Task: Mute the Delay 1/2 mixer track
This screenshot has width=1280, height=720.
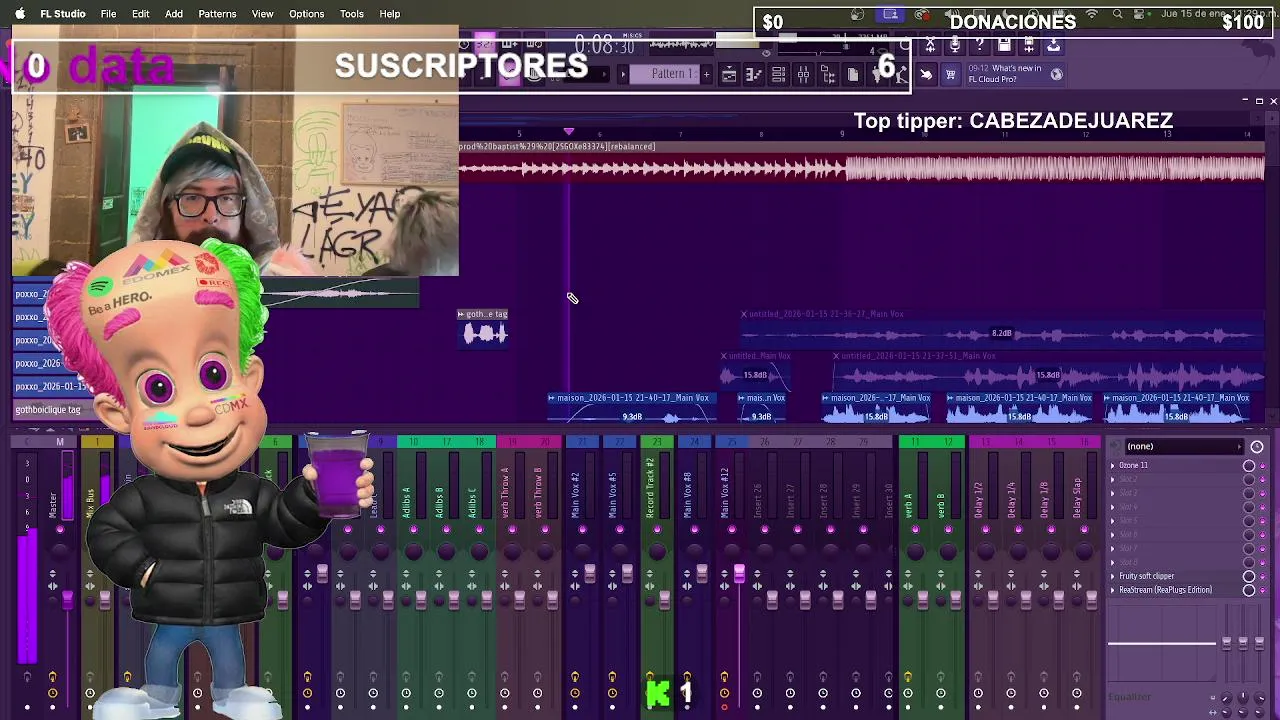Action: coord(985,528)
